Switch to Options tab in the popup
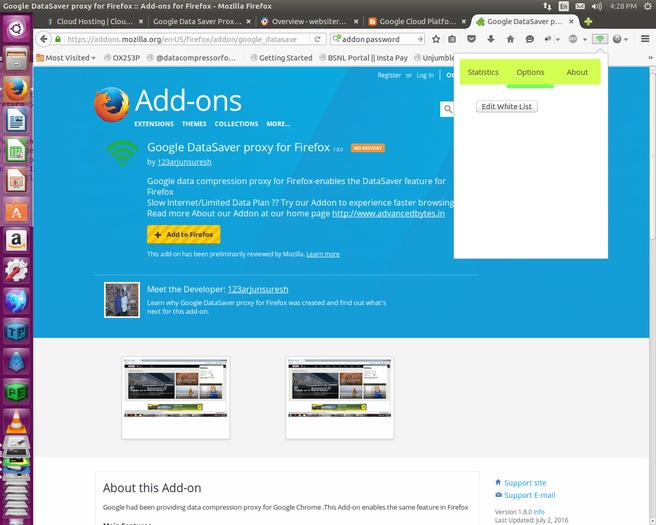The image size is (656, 525). click(x=530, y=72)
